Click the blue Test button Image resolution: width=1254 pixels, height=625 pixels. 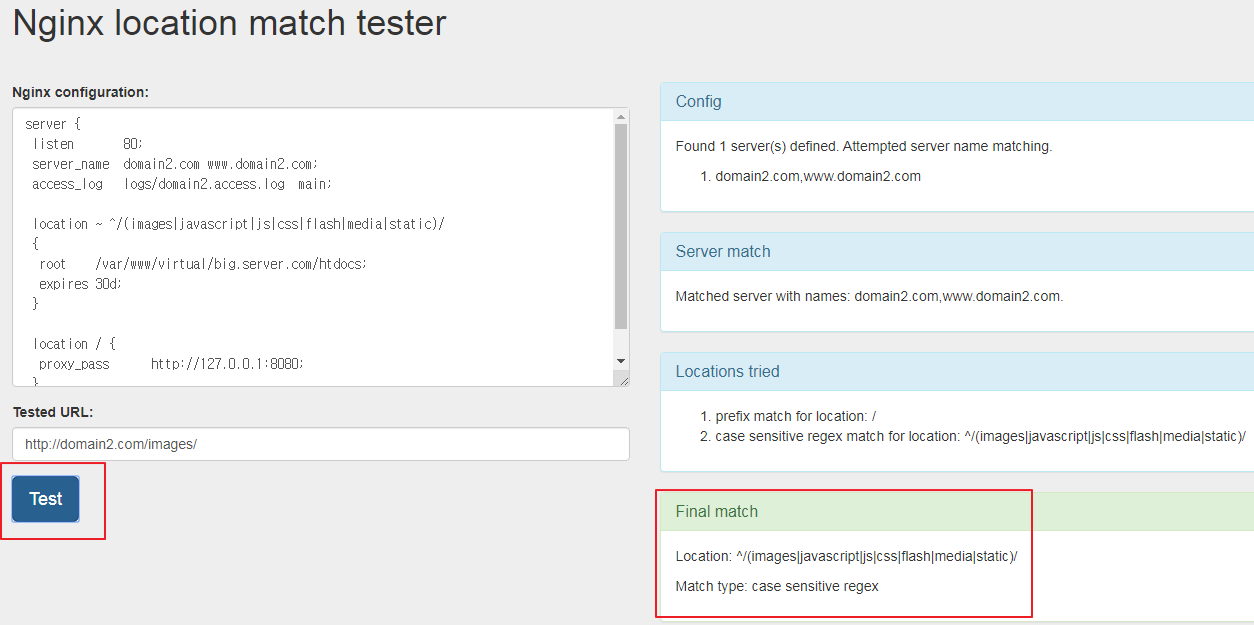coord(45,499)
